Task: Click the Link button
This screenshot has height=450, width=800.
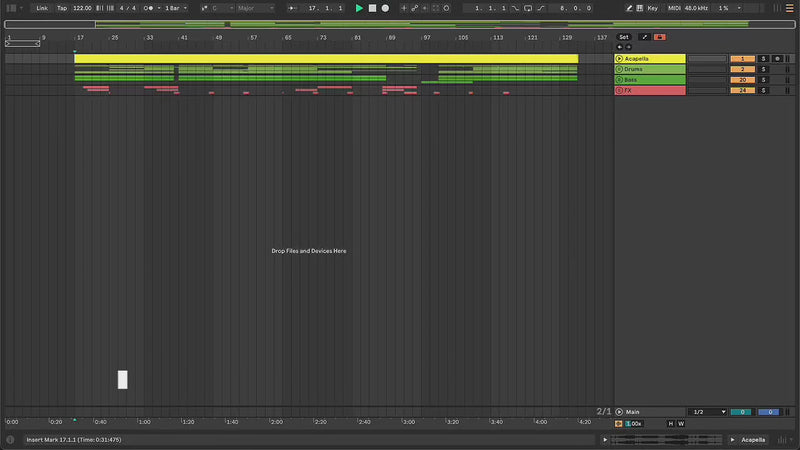Action: point(42,8)
